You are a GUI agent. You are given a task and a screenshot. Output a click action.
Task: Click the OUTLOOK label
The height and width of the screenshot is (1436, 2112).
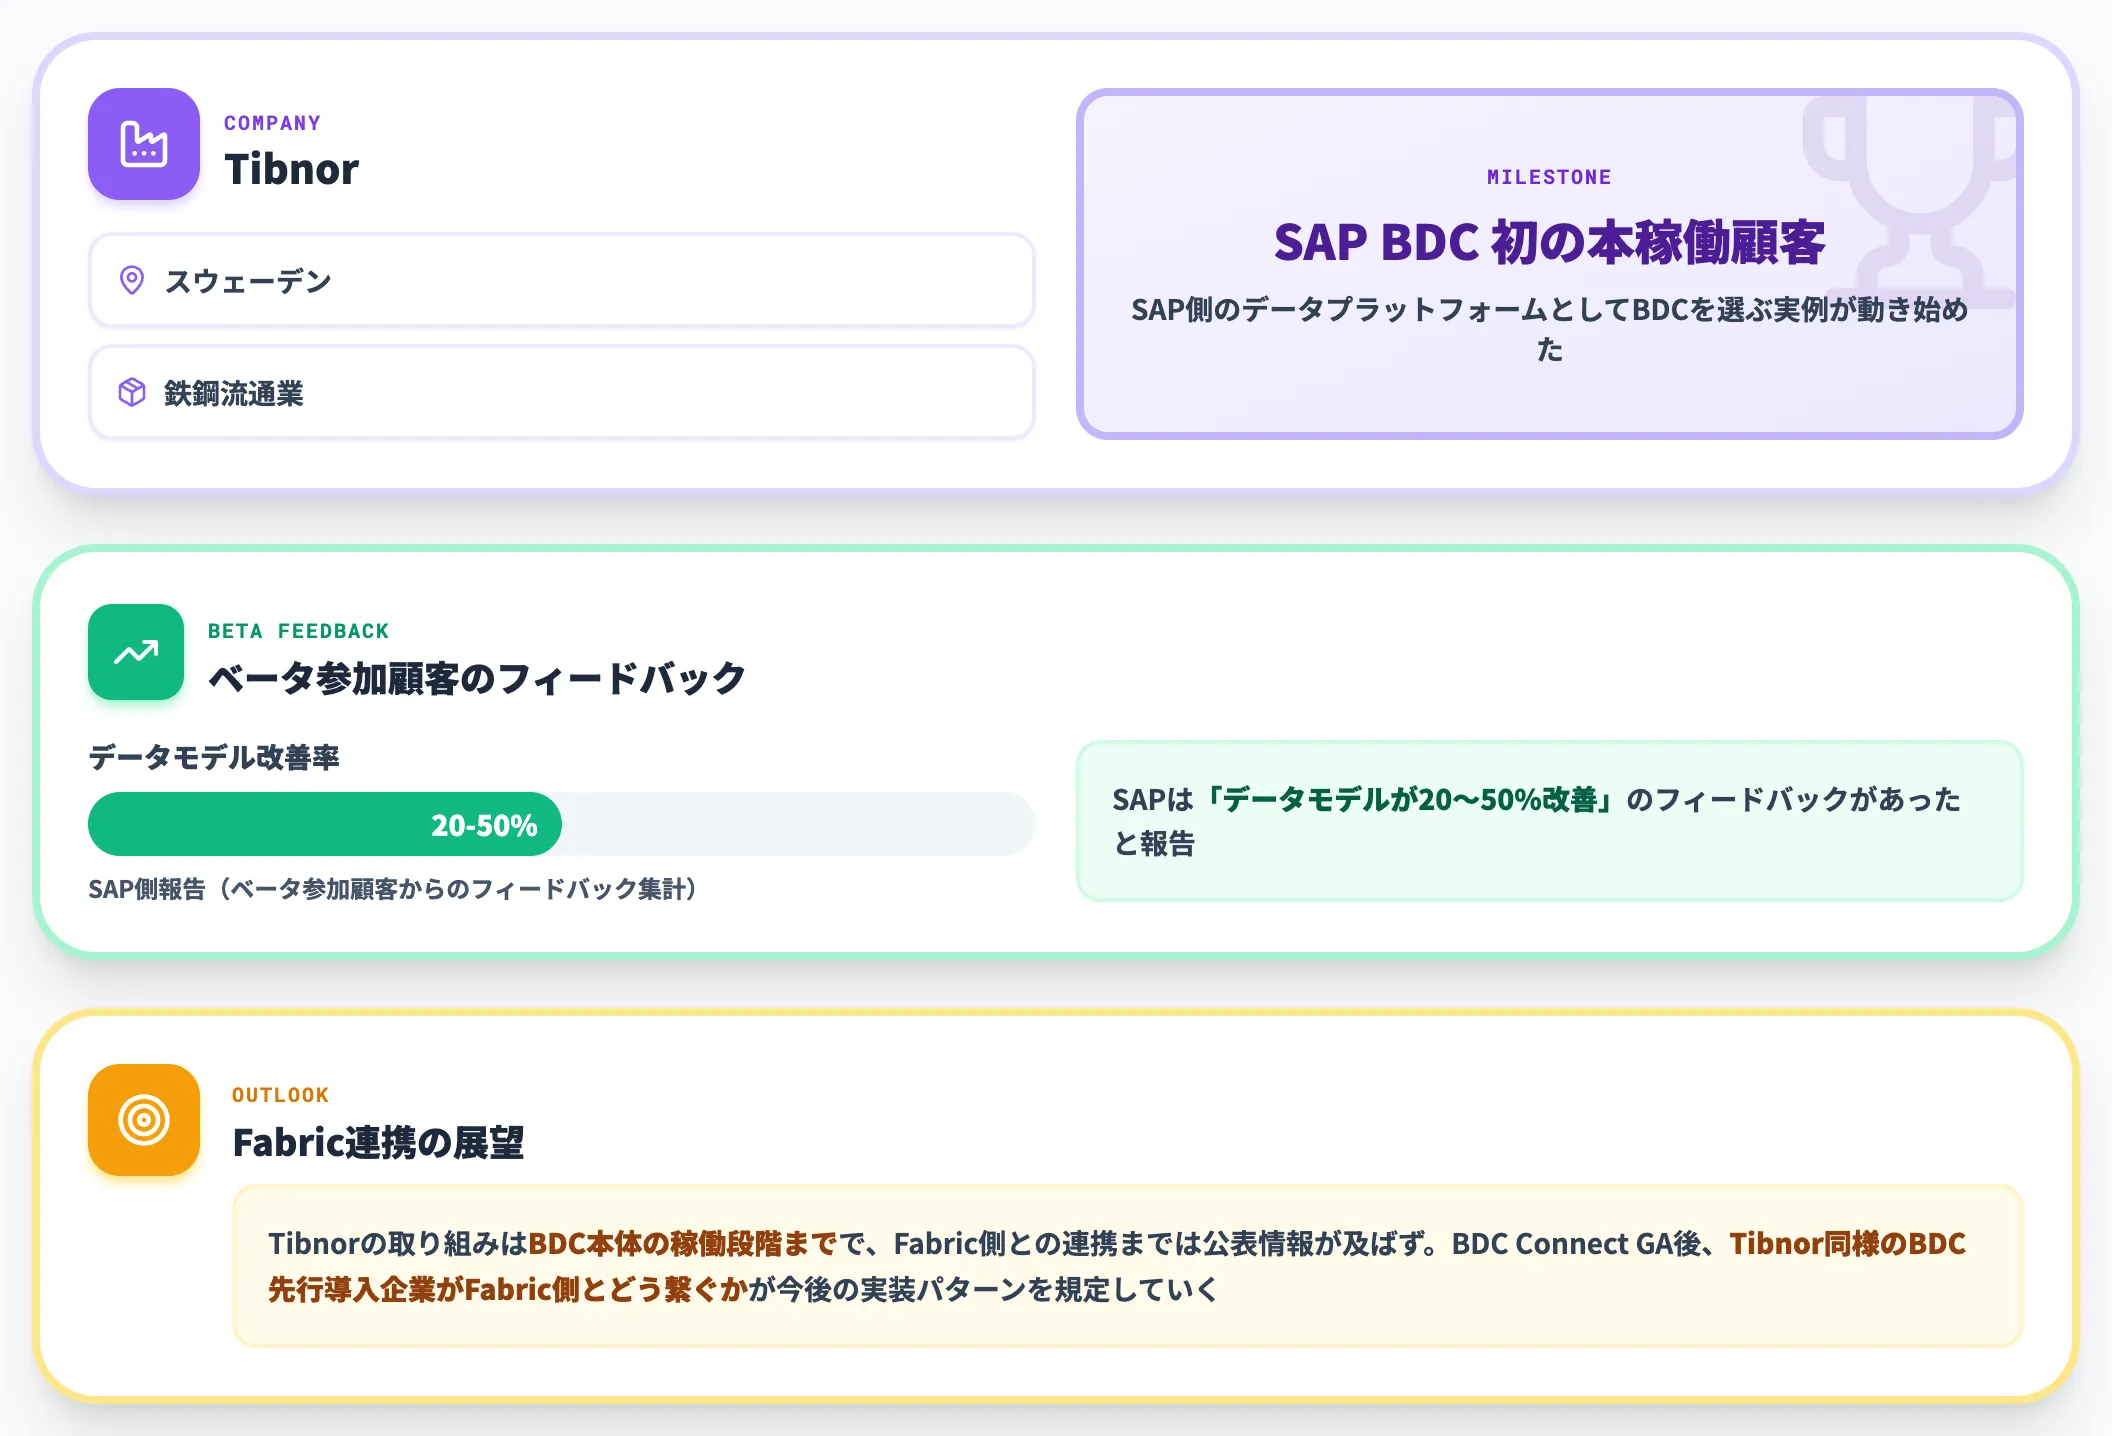point(280,1095)
